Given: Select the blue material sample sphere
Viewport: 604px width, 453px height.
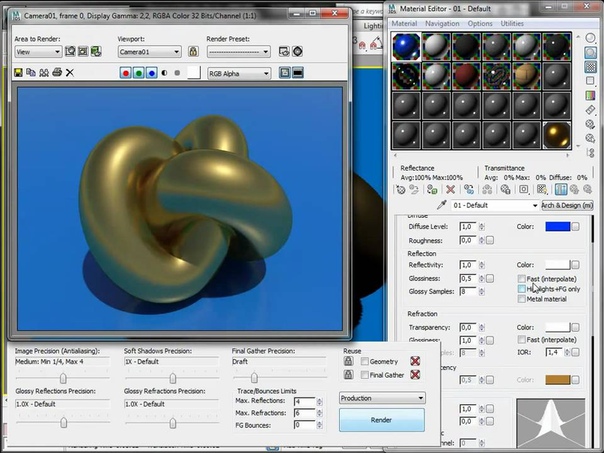Looking at the screenshot, I should point(406,47).
